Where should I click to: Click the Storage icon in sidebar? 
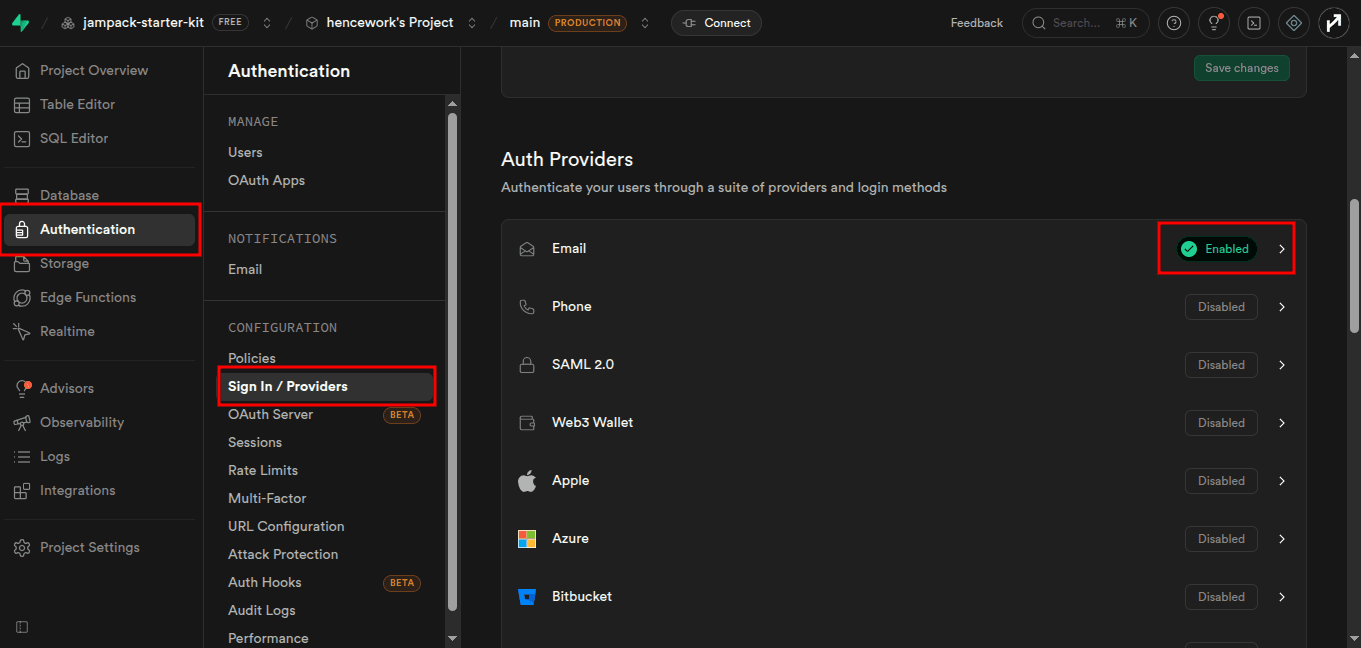coord(22,264)
